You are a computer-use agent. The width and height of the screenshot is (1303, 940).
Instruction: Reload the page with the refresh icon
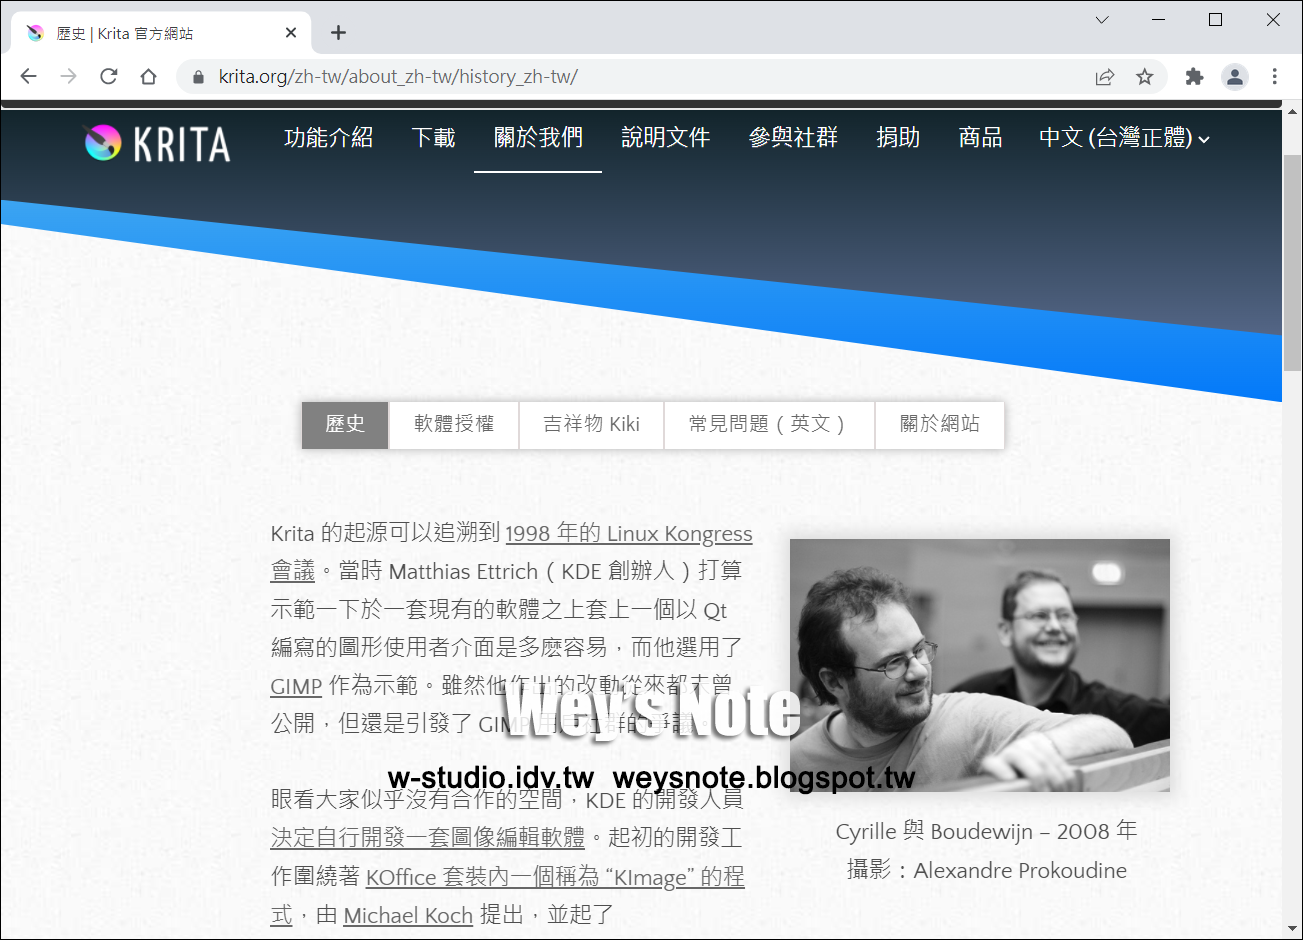click(x=109, y=76)
